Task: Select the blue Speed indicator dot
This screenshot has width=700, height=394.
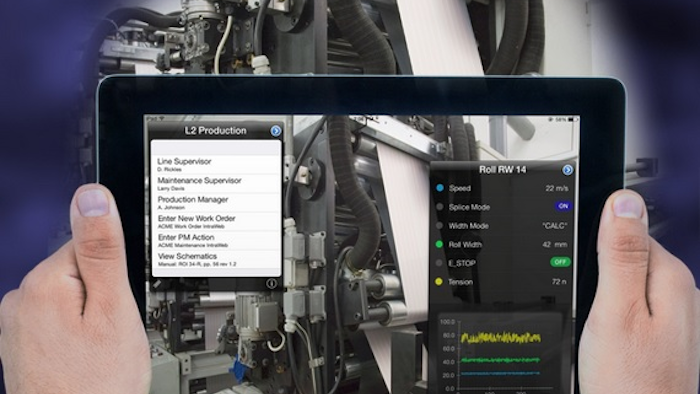Action: point(440,188)
